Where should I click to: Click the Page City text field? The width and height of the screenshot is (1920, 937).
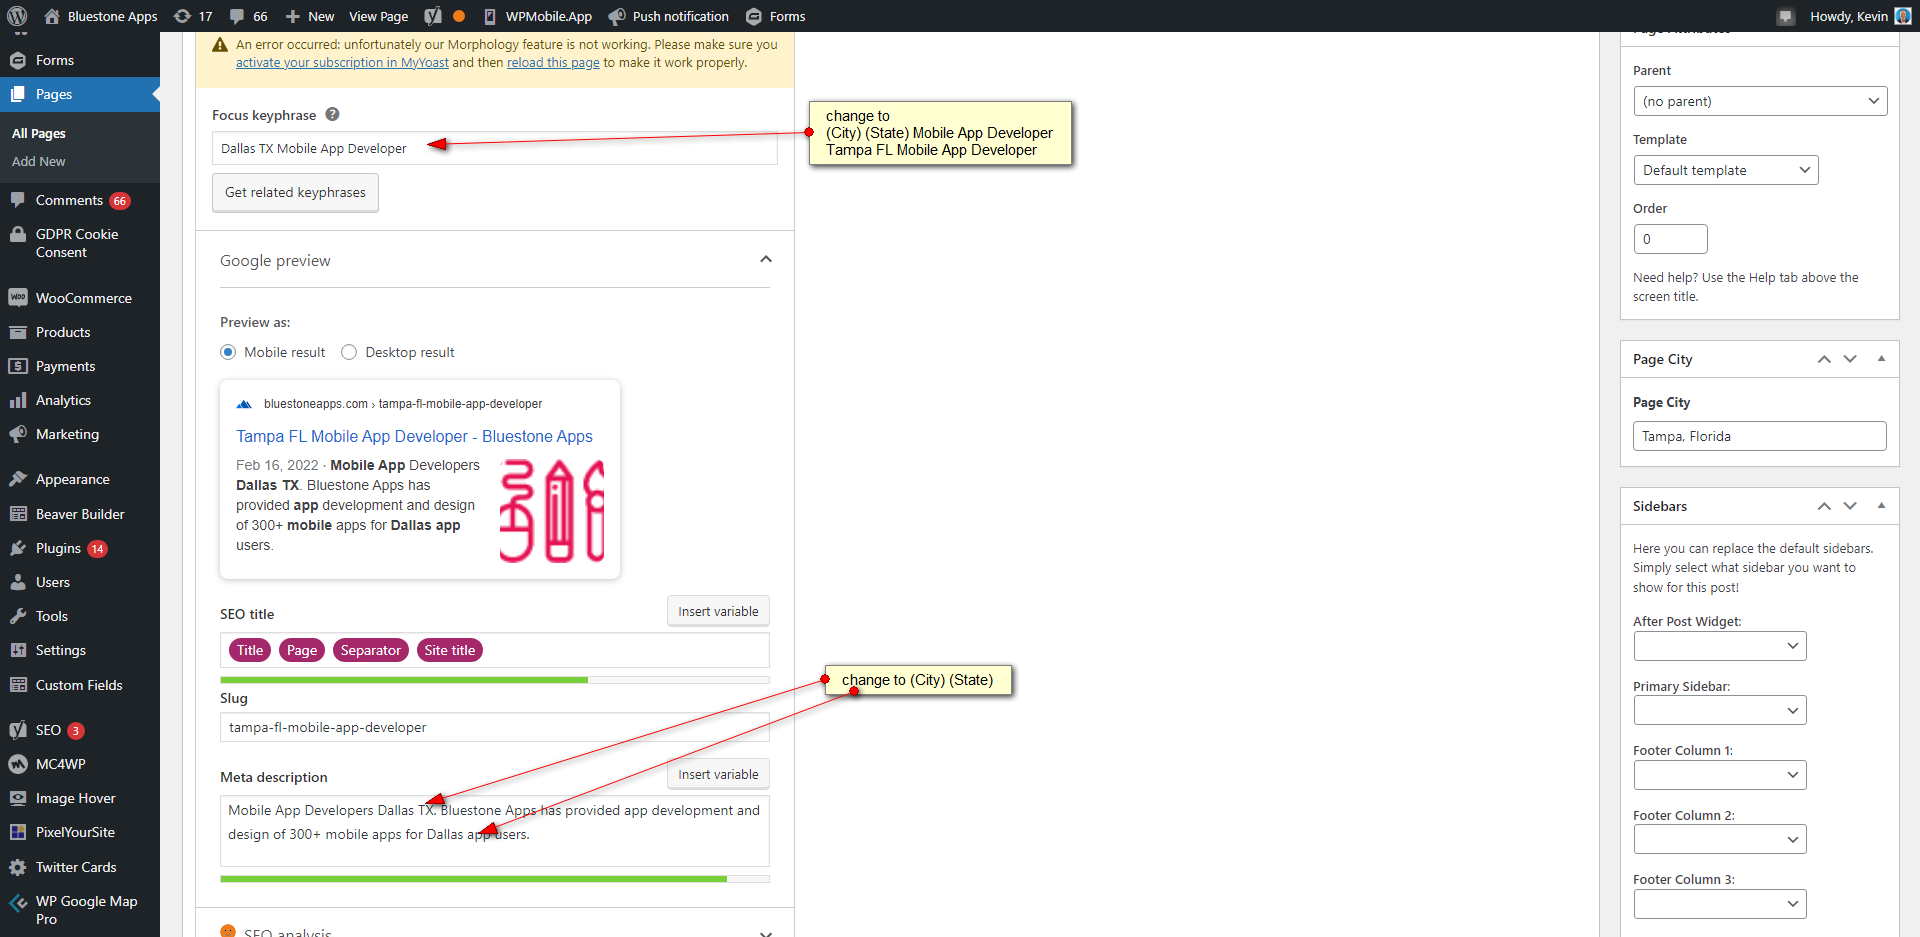click(x=1760, y=436)
